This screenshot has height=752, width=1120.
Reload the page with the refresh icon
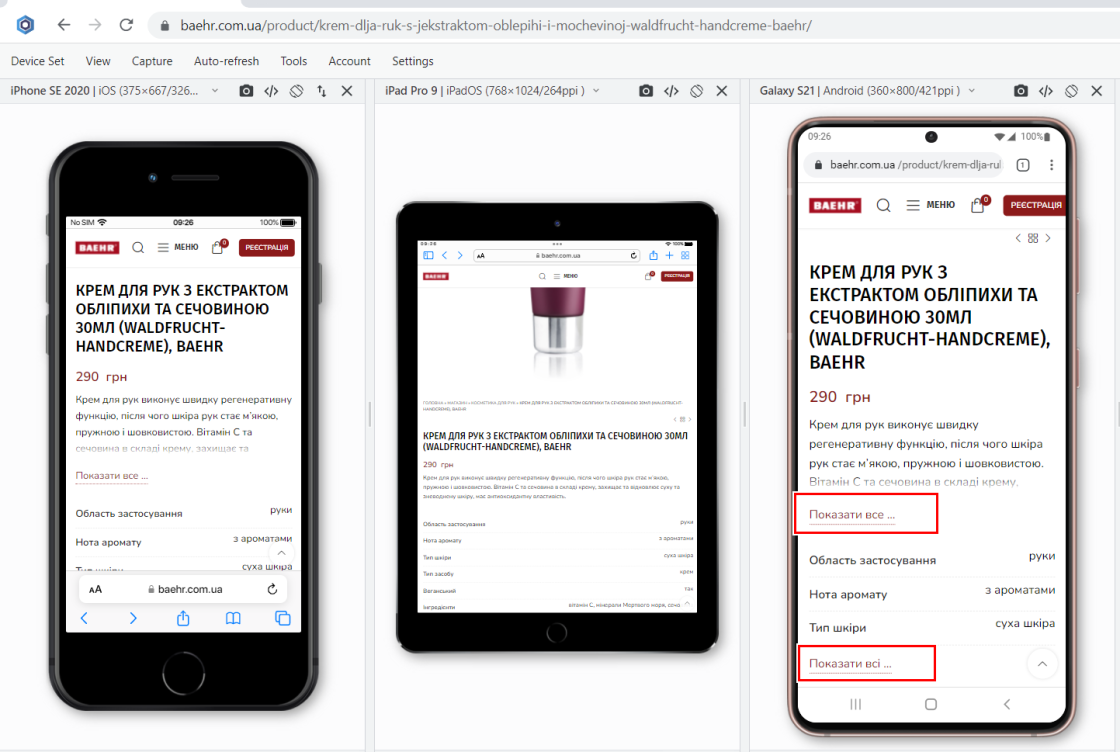coord(126,25)
